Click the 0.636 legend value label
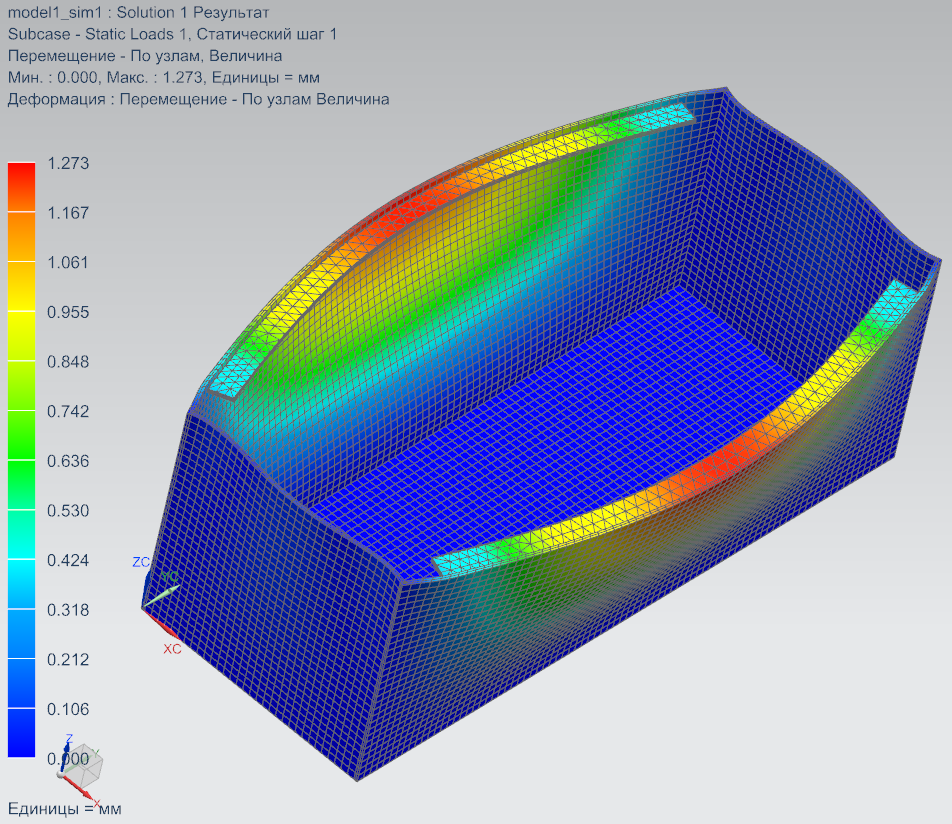 click(69, 461)
